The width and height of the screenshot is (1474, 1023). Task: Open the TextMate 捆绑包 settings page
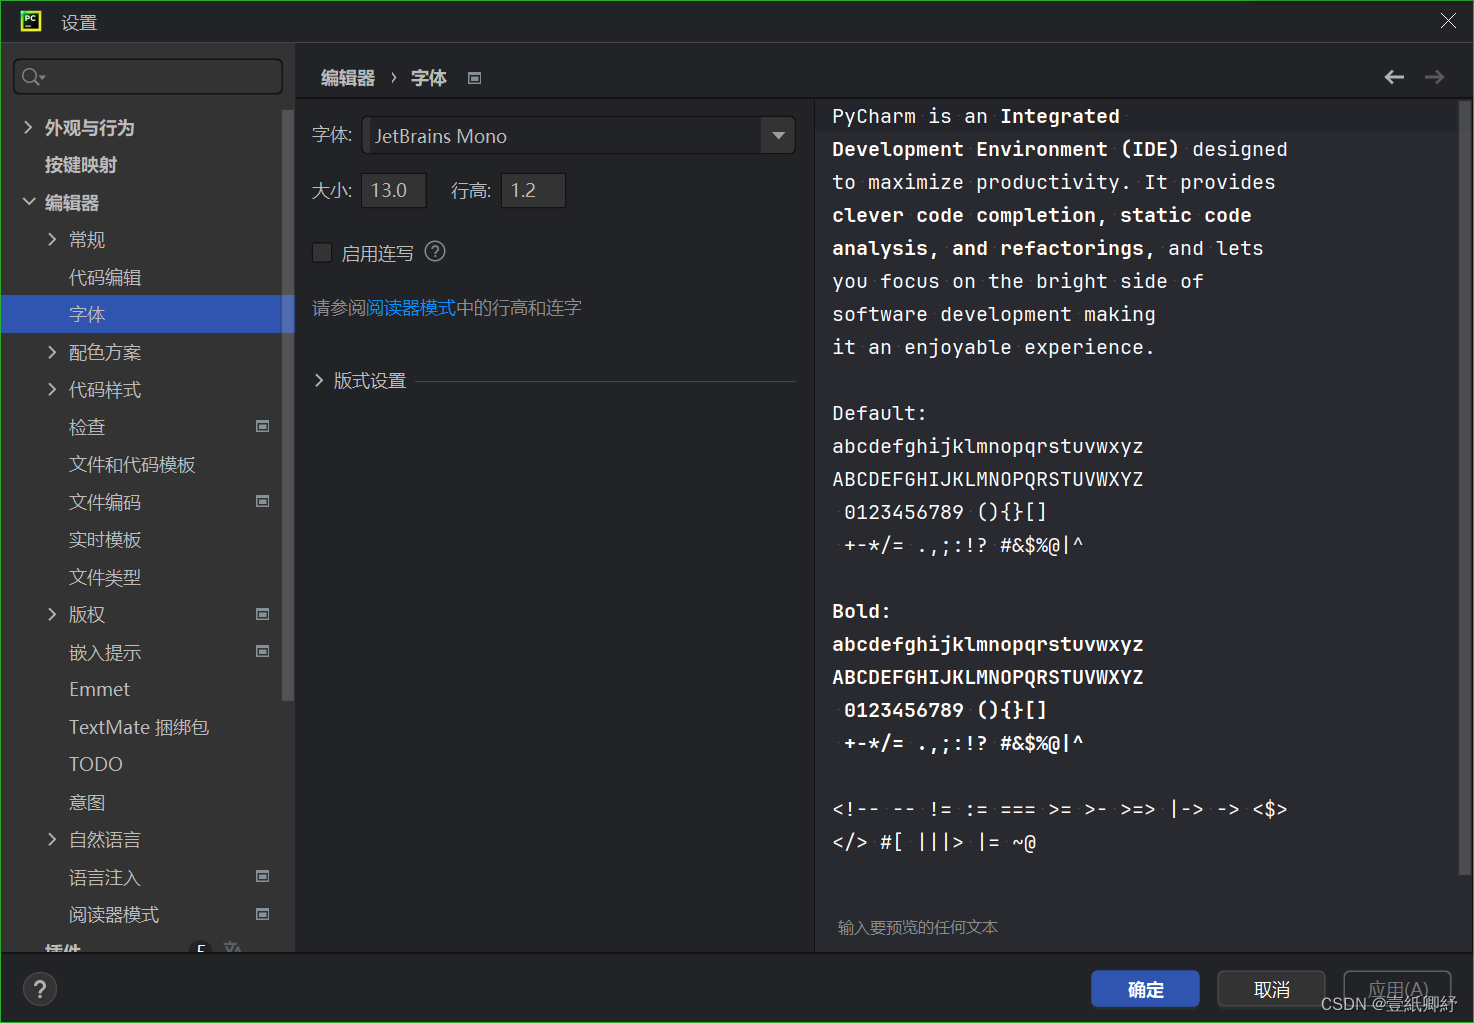141,727
